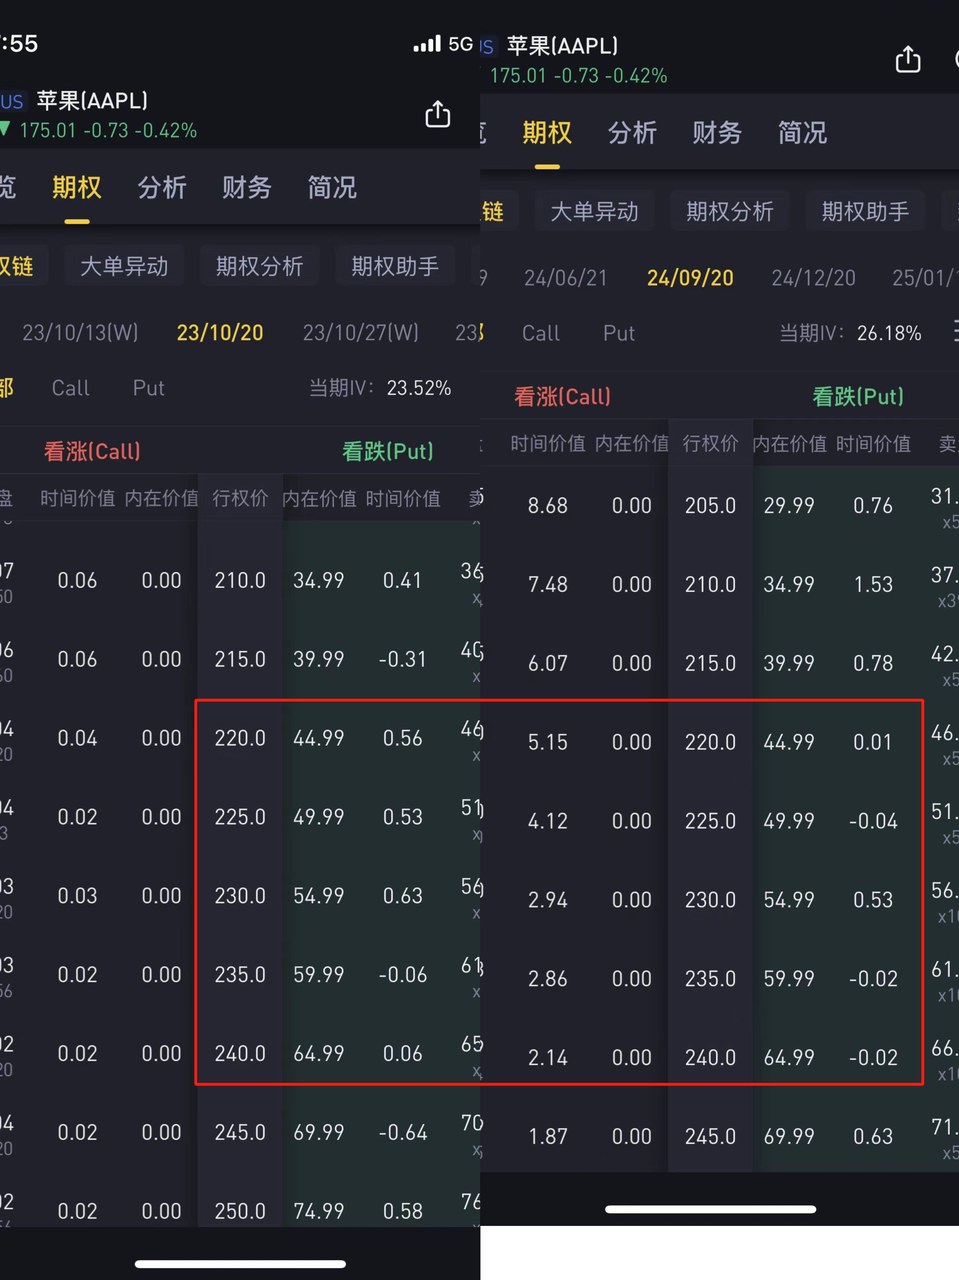Viewport: 959px width, 1280px height.
Task: Choose expiry date 23/10/20
Action: (x=220, y=332)
